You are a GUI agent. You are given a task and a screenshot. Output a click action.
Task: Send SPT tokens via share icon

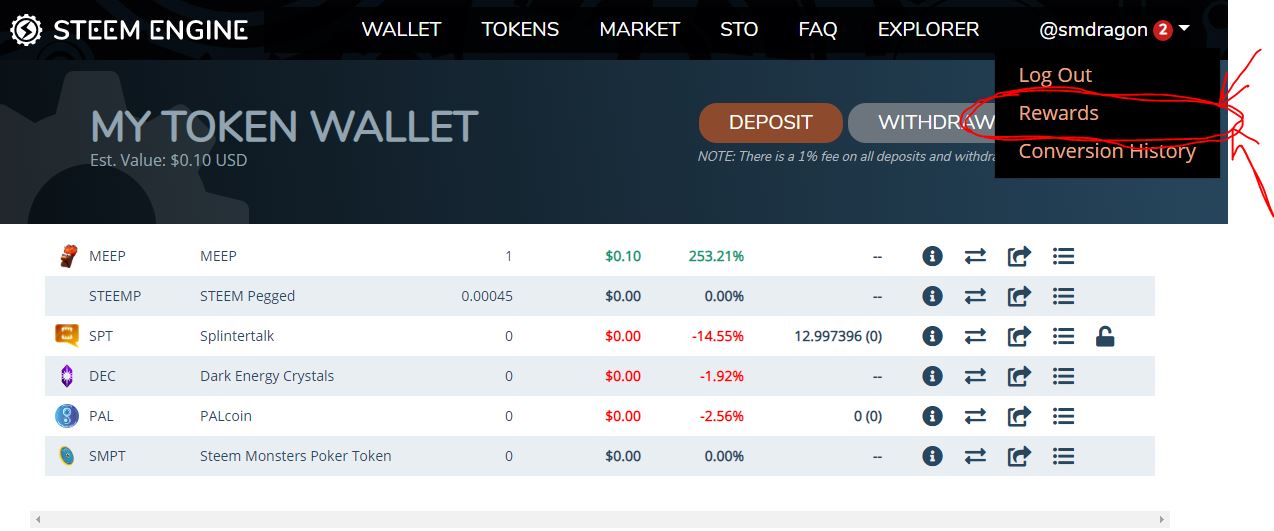coord(1019,336)
